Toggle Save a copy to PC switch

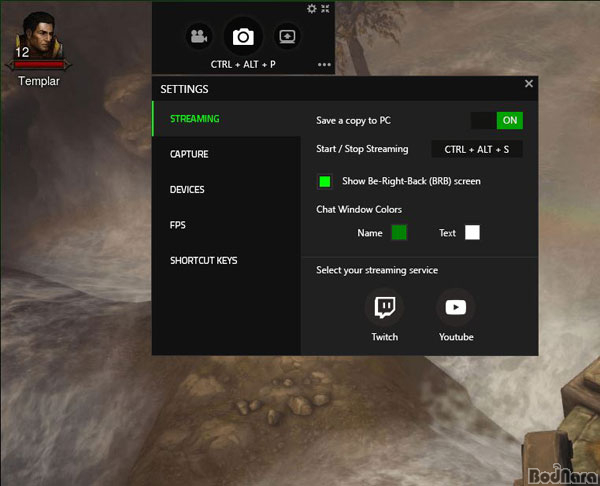pos(497,121)
